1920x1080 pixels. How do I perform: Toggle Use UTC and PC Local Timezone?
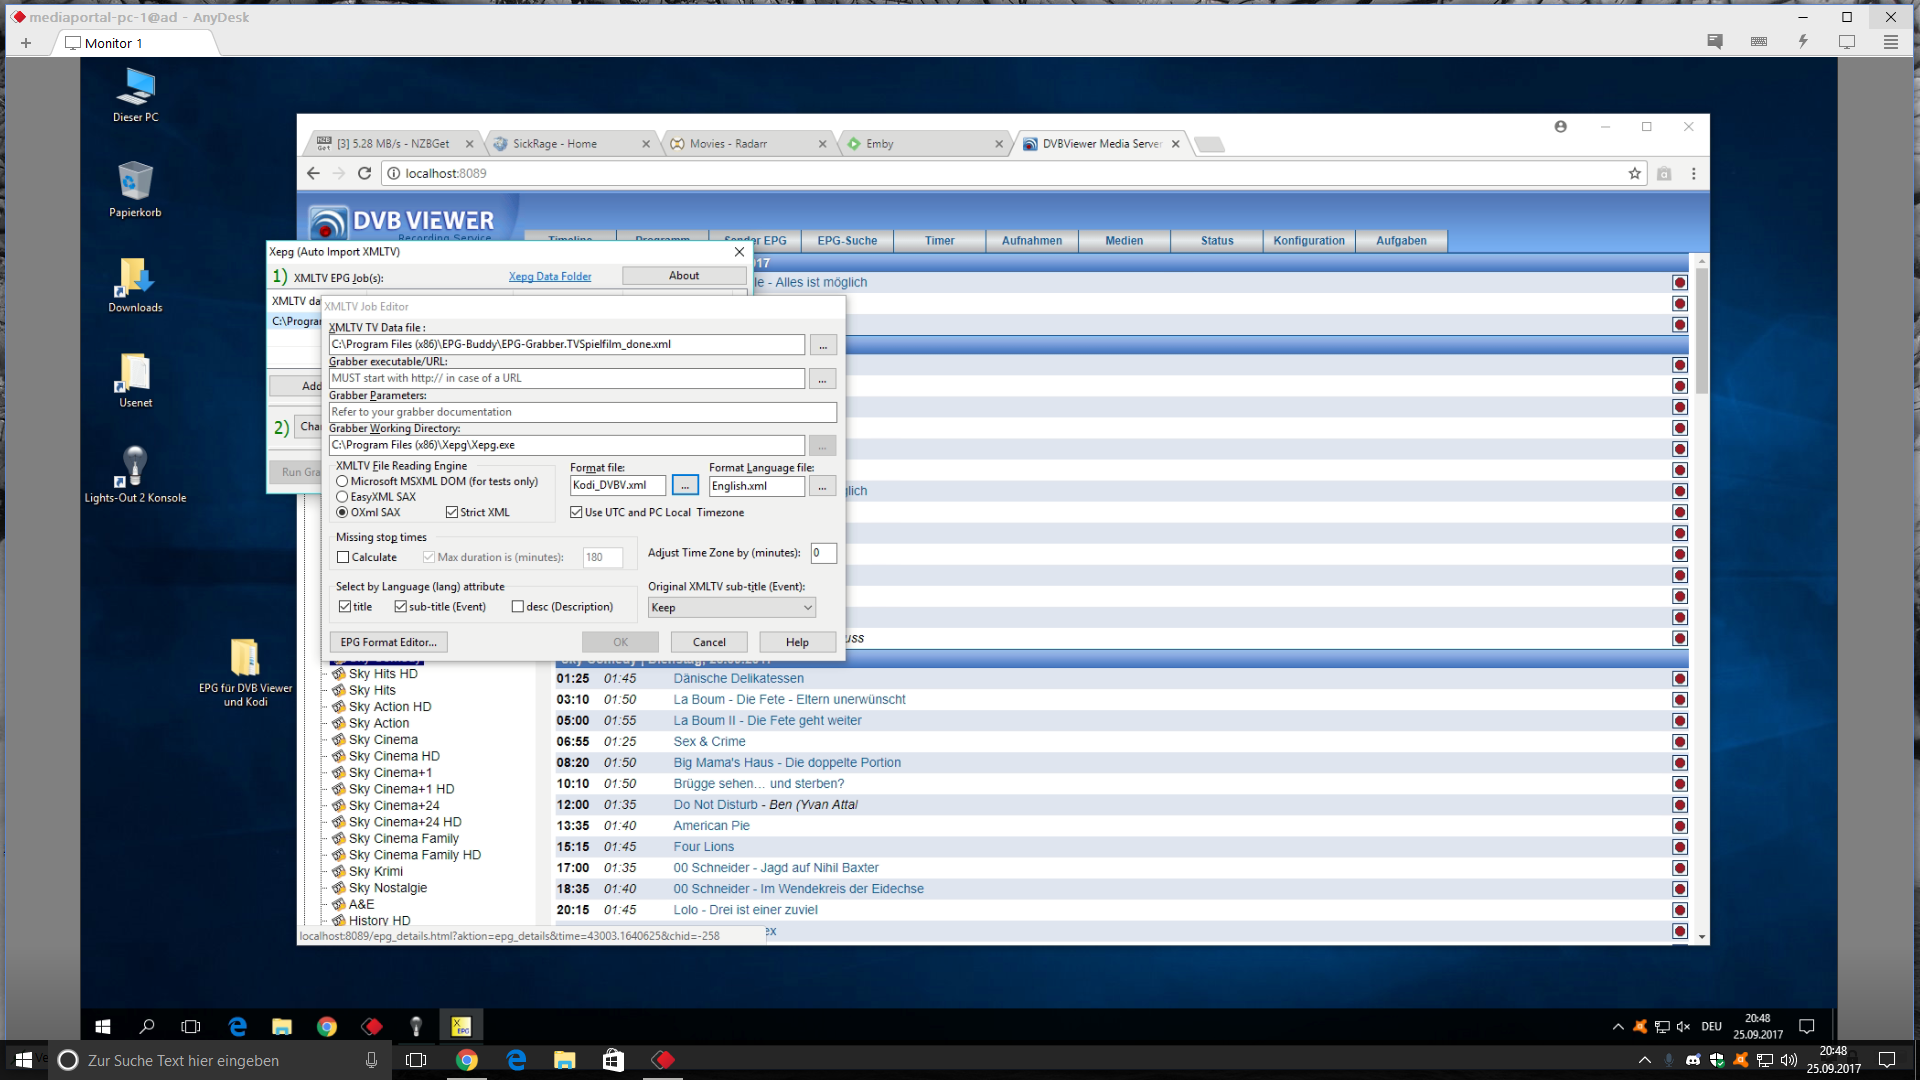click(x=576, y=513)
